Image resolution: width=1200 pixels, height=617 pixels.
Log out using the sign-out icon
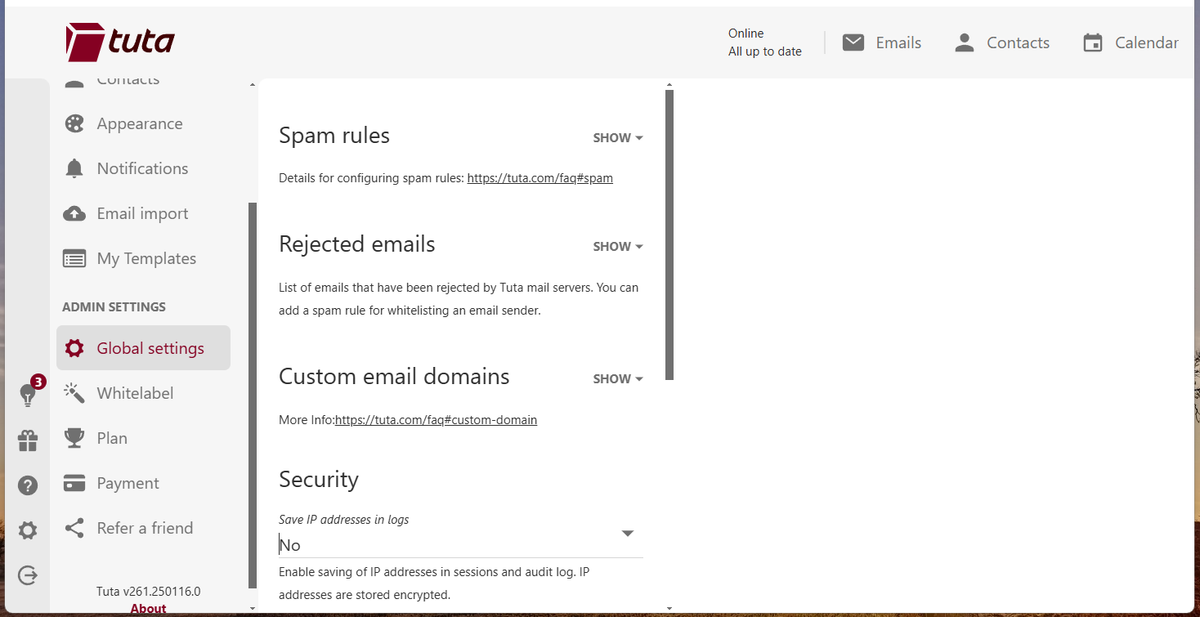[28, 575]
